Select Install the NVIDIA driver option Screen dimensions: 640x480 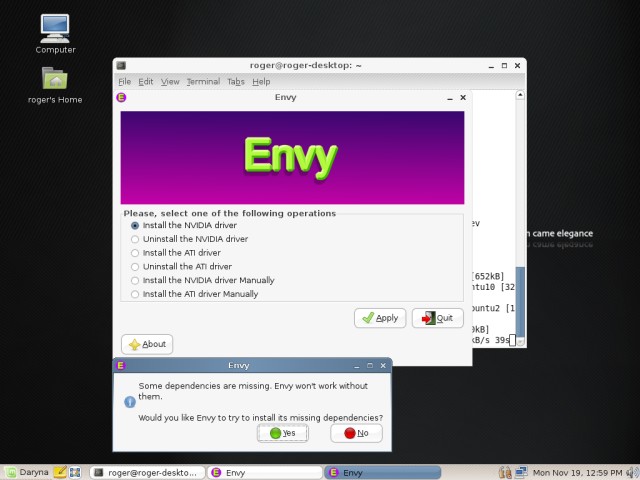point(184,225)
